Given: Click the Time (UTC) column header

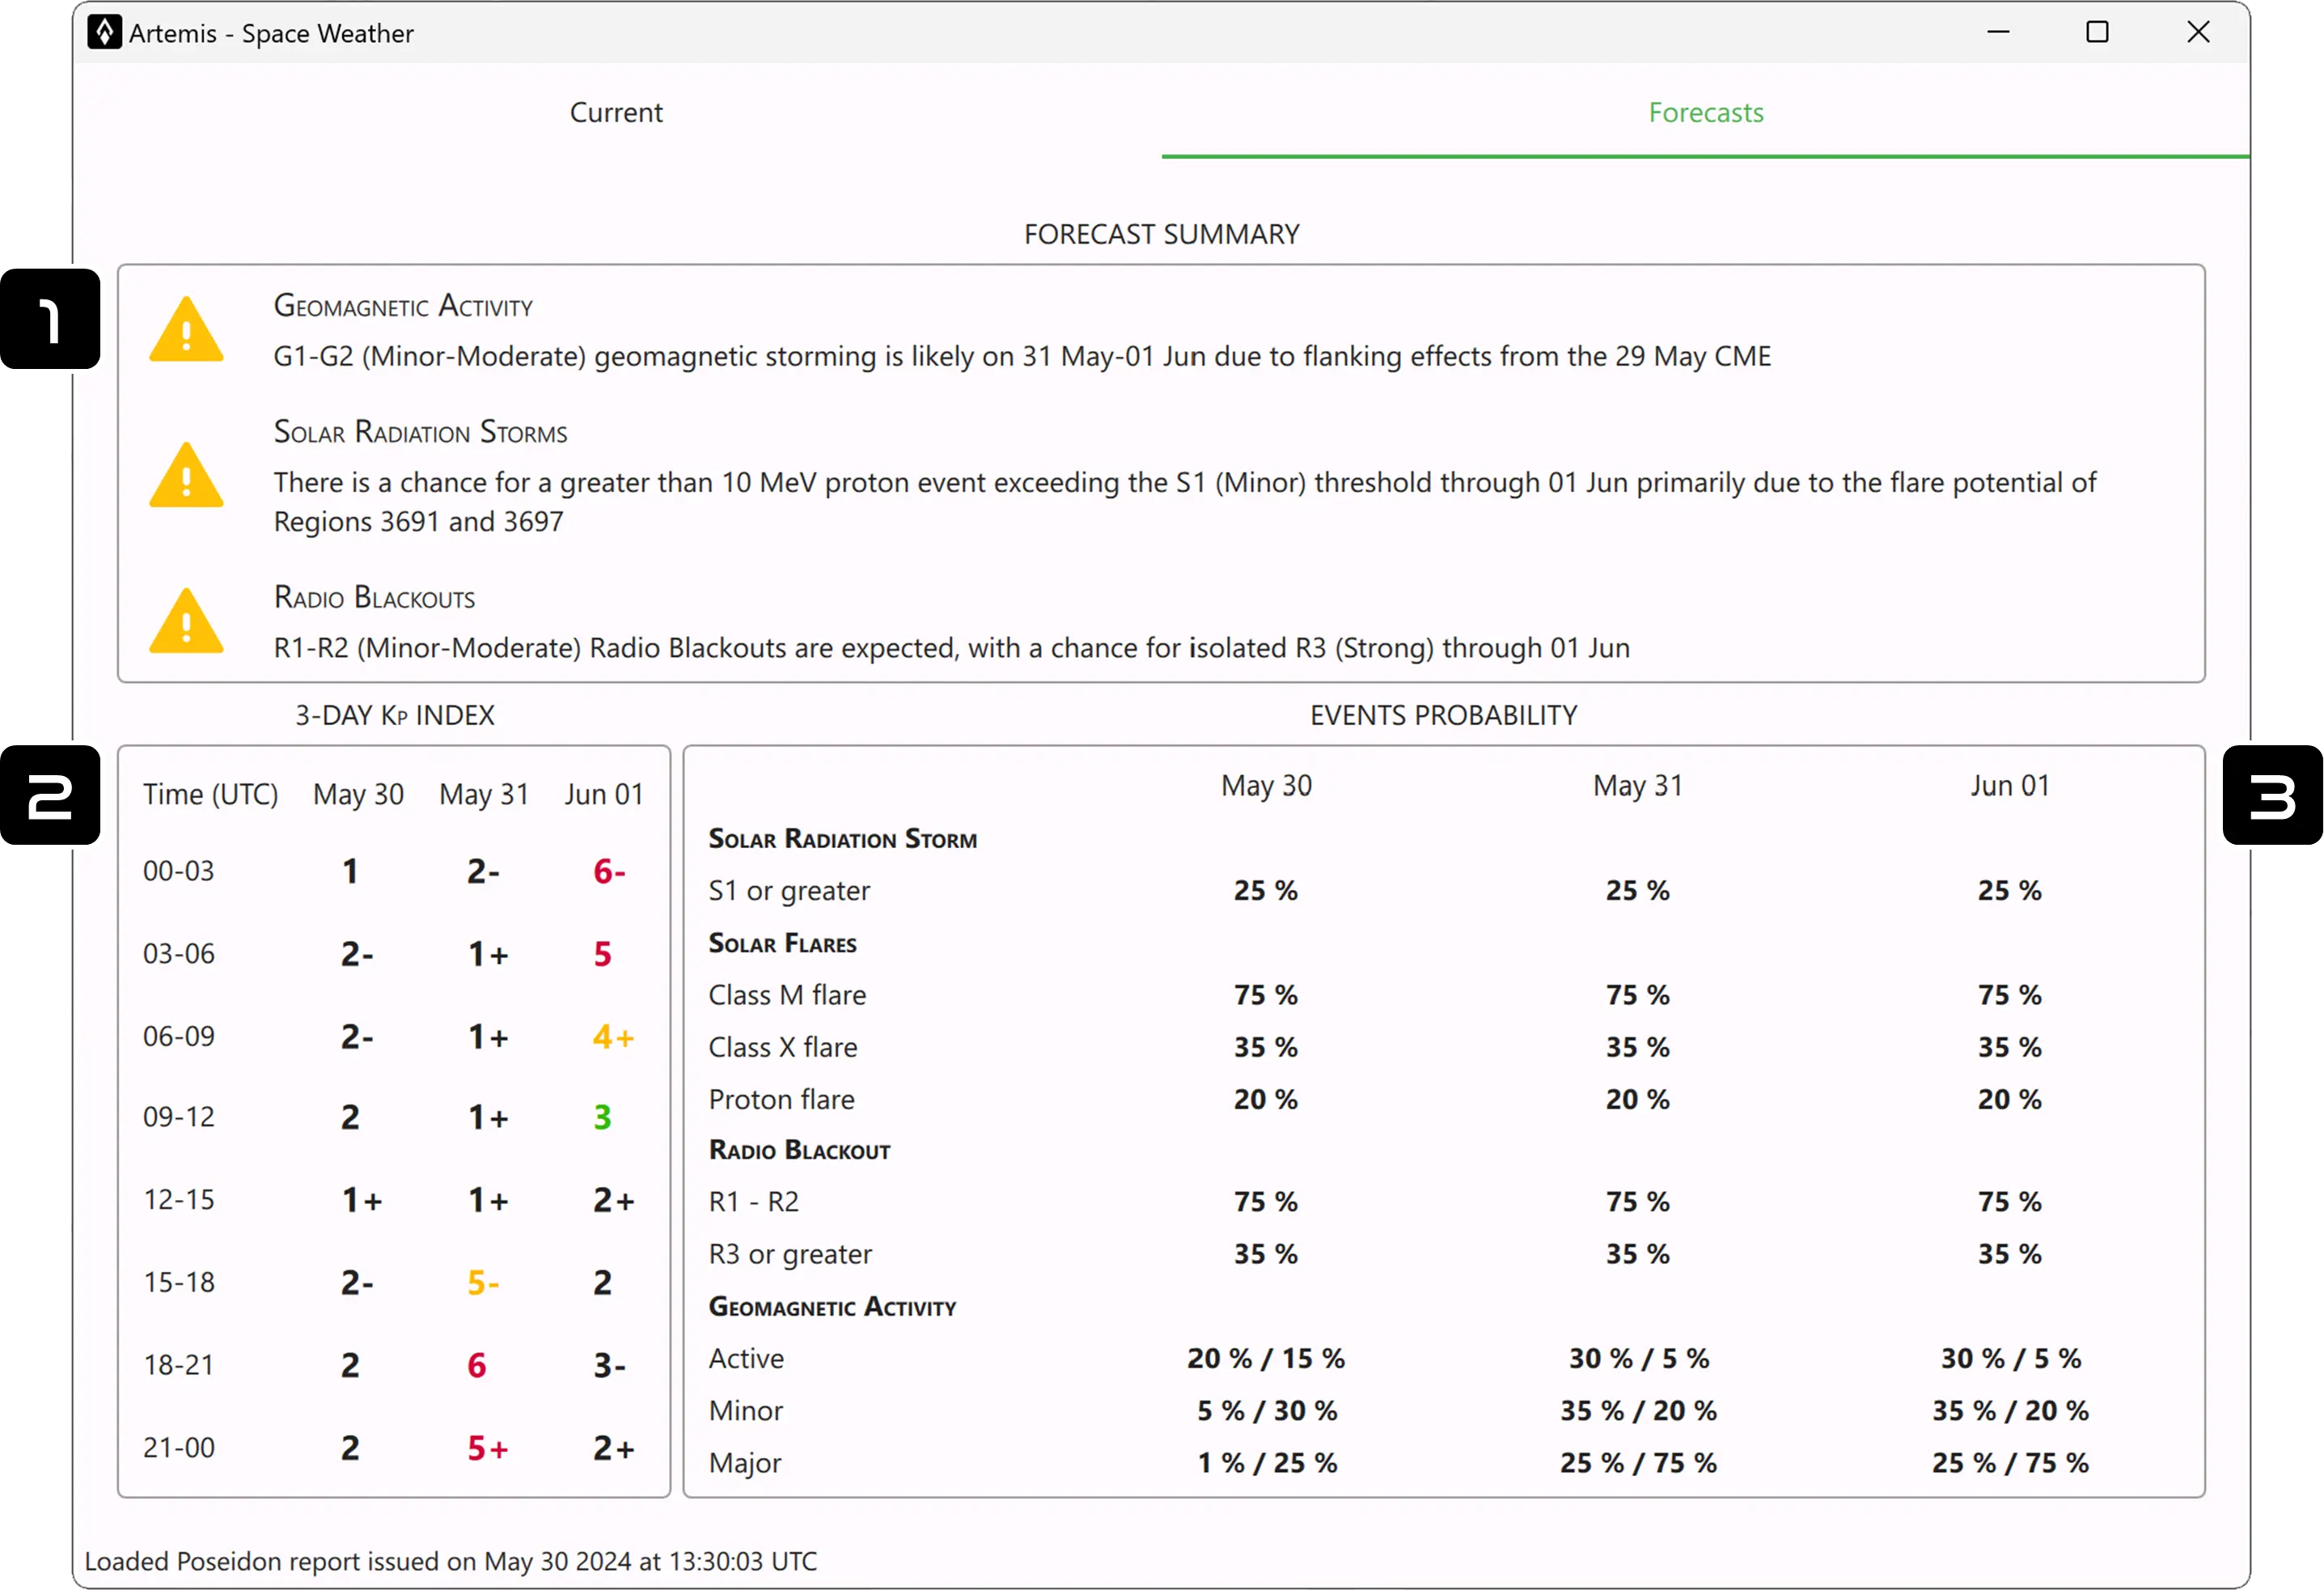Looking at the screenshot, I should [x=211, y=794].
